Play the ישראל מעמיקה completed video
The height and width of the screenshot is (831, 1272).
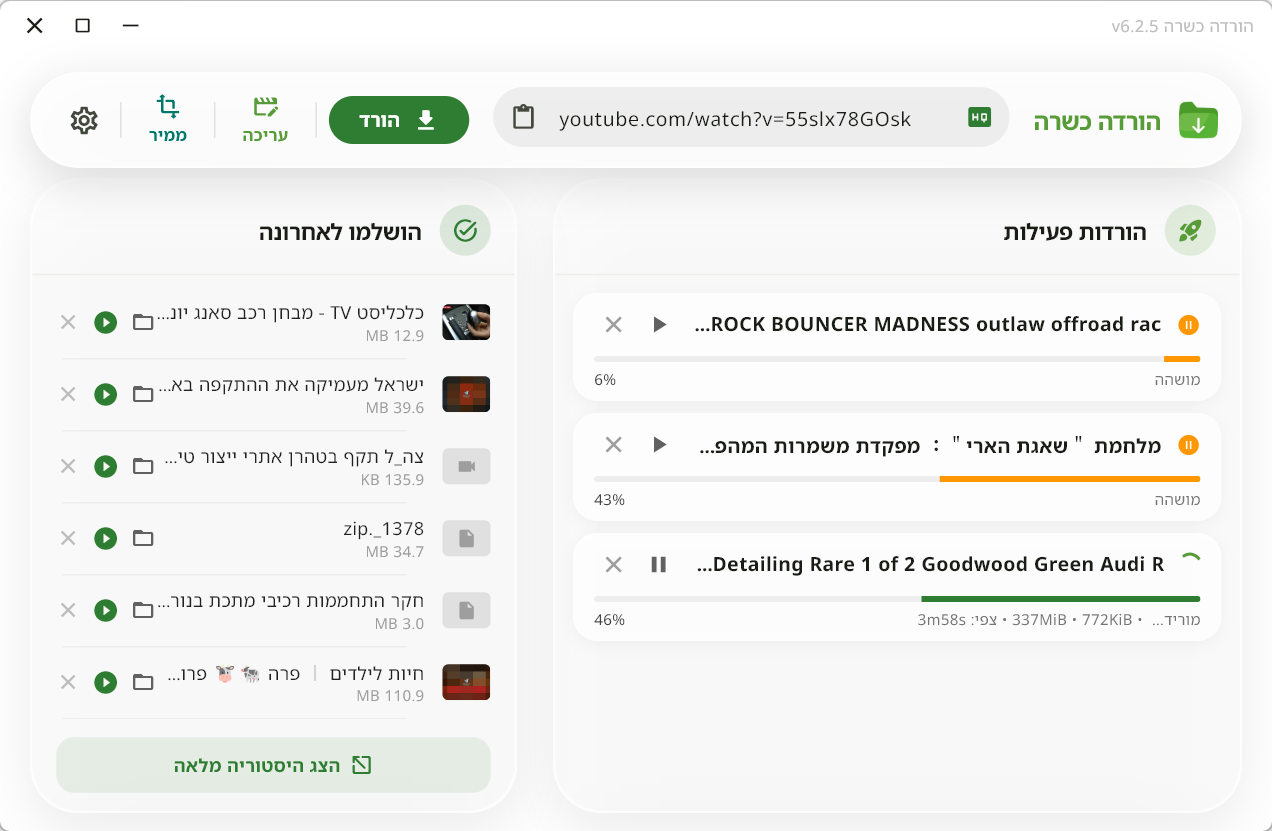click(x=105, y=394)
